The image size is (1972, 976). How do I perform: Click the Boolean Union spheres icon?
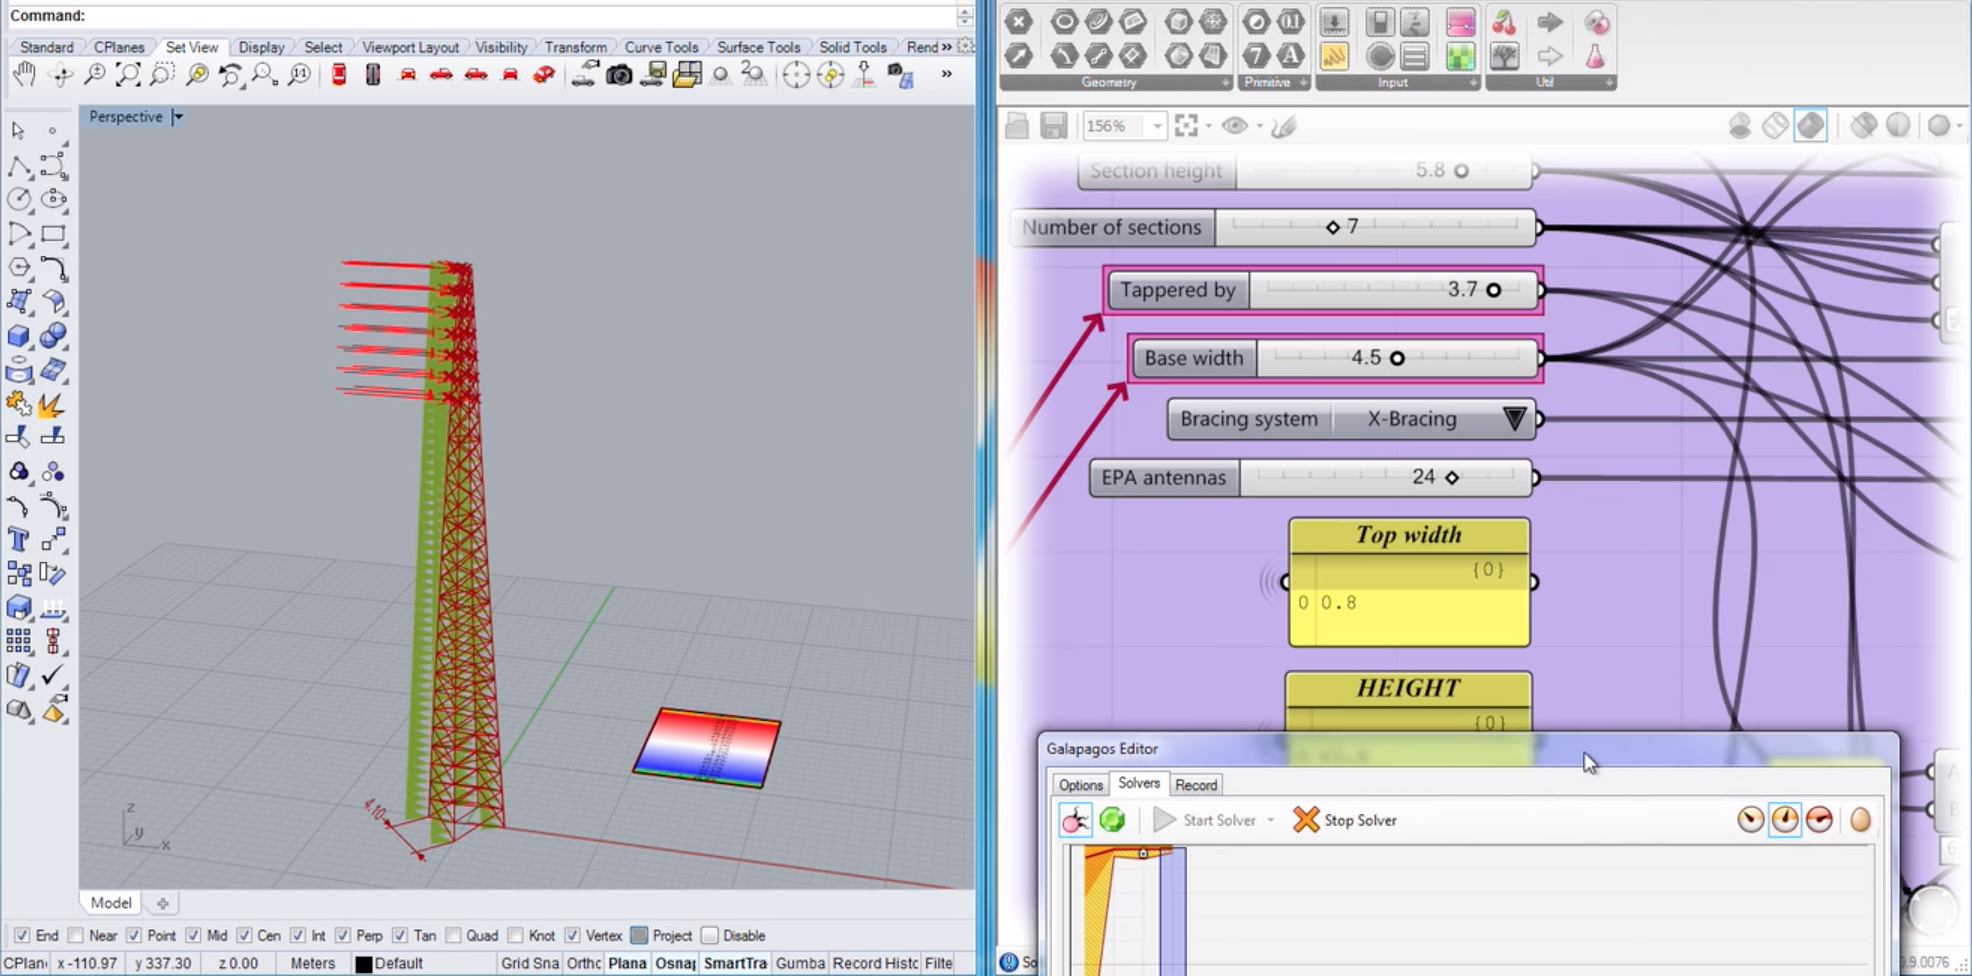[53, 336]
